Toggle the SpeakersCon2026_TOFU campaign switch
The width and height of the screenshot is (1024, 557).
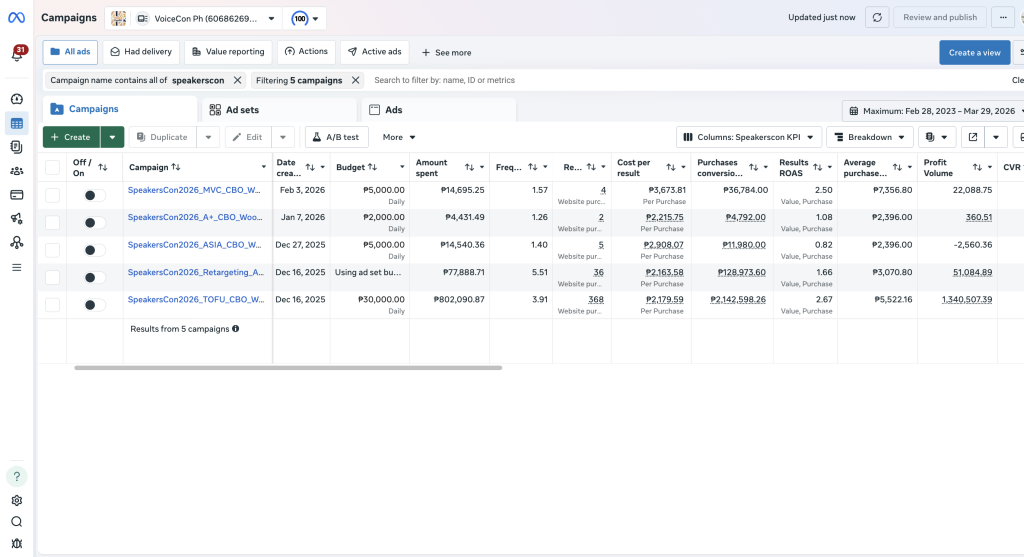pyautogui.click(x=95, y=305)
